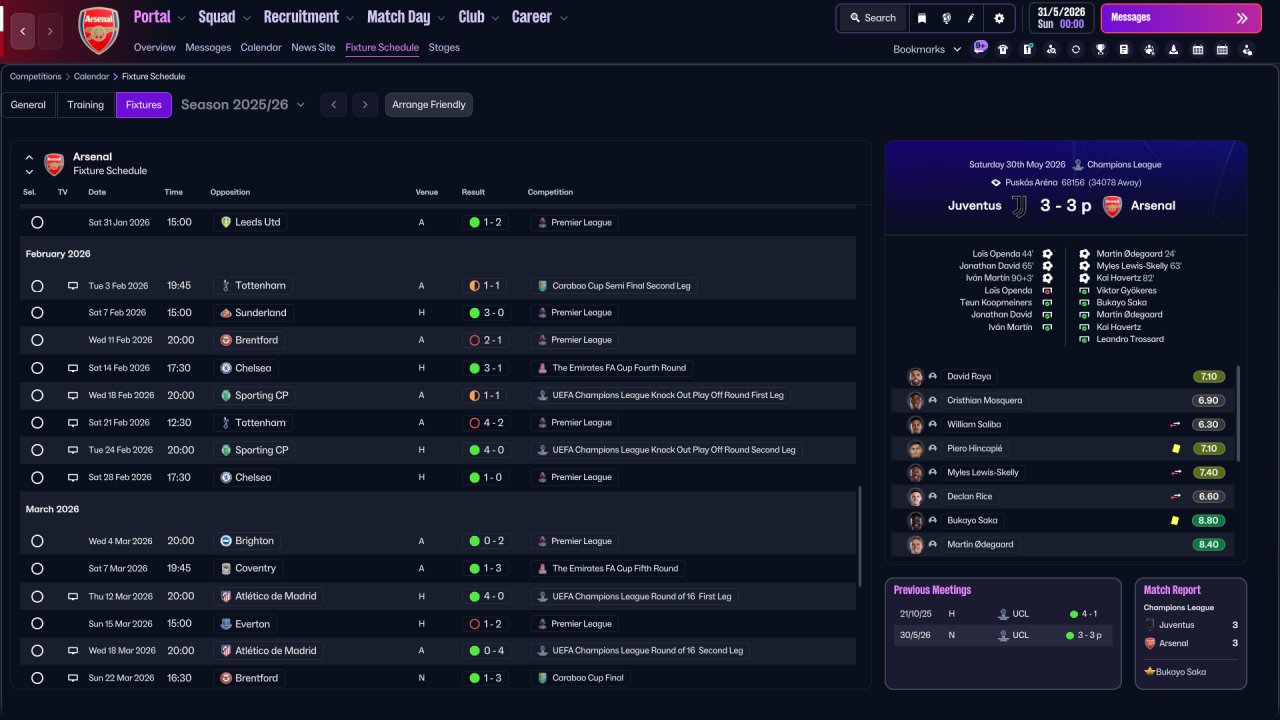Select the Brentford 11 Feb fixture radio button
The height and width of the screenshot is (720, 1280).
37,340
